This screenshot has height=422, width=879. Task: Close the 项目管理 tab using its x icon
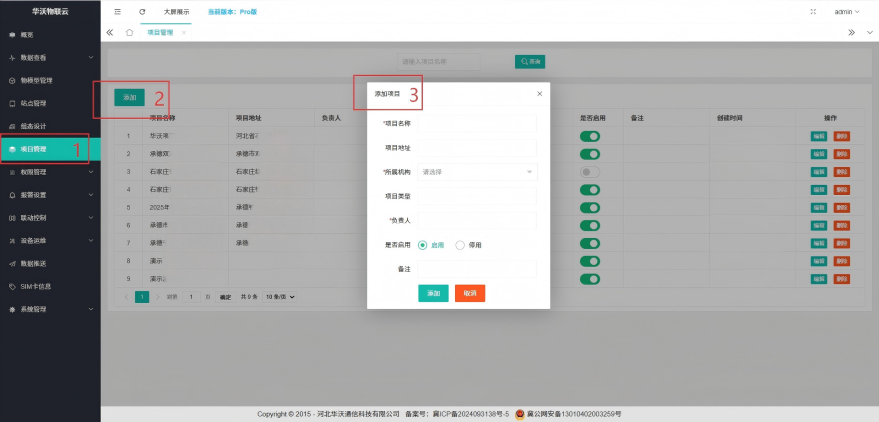tap(183, 33)
